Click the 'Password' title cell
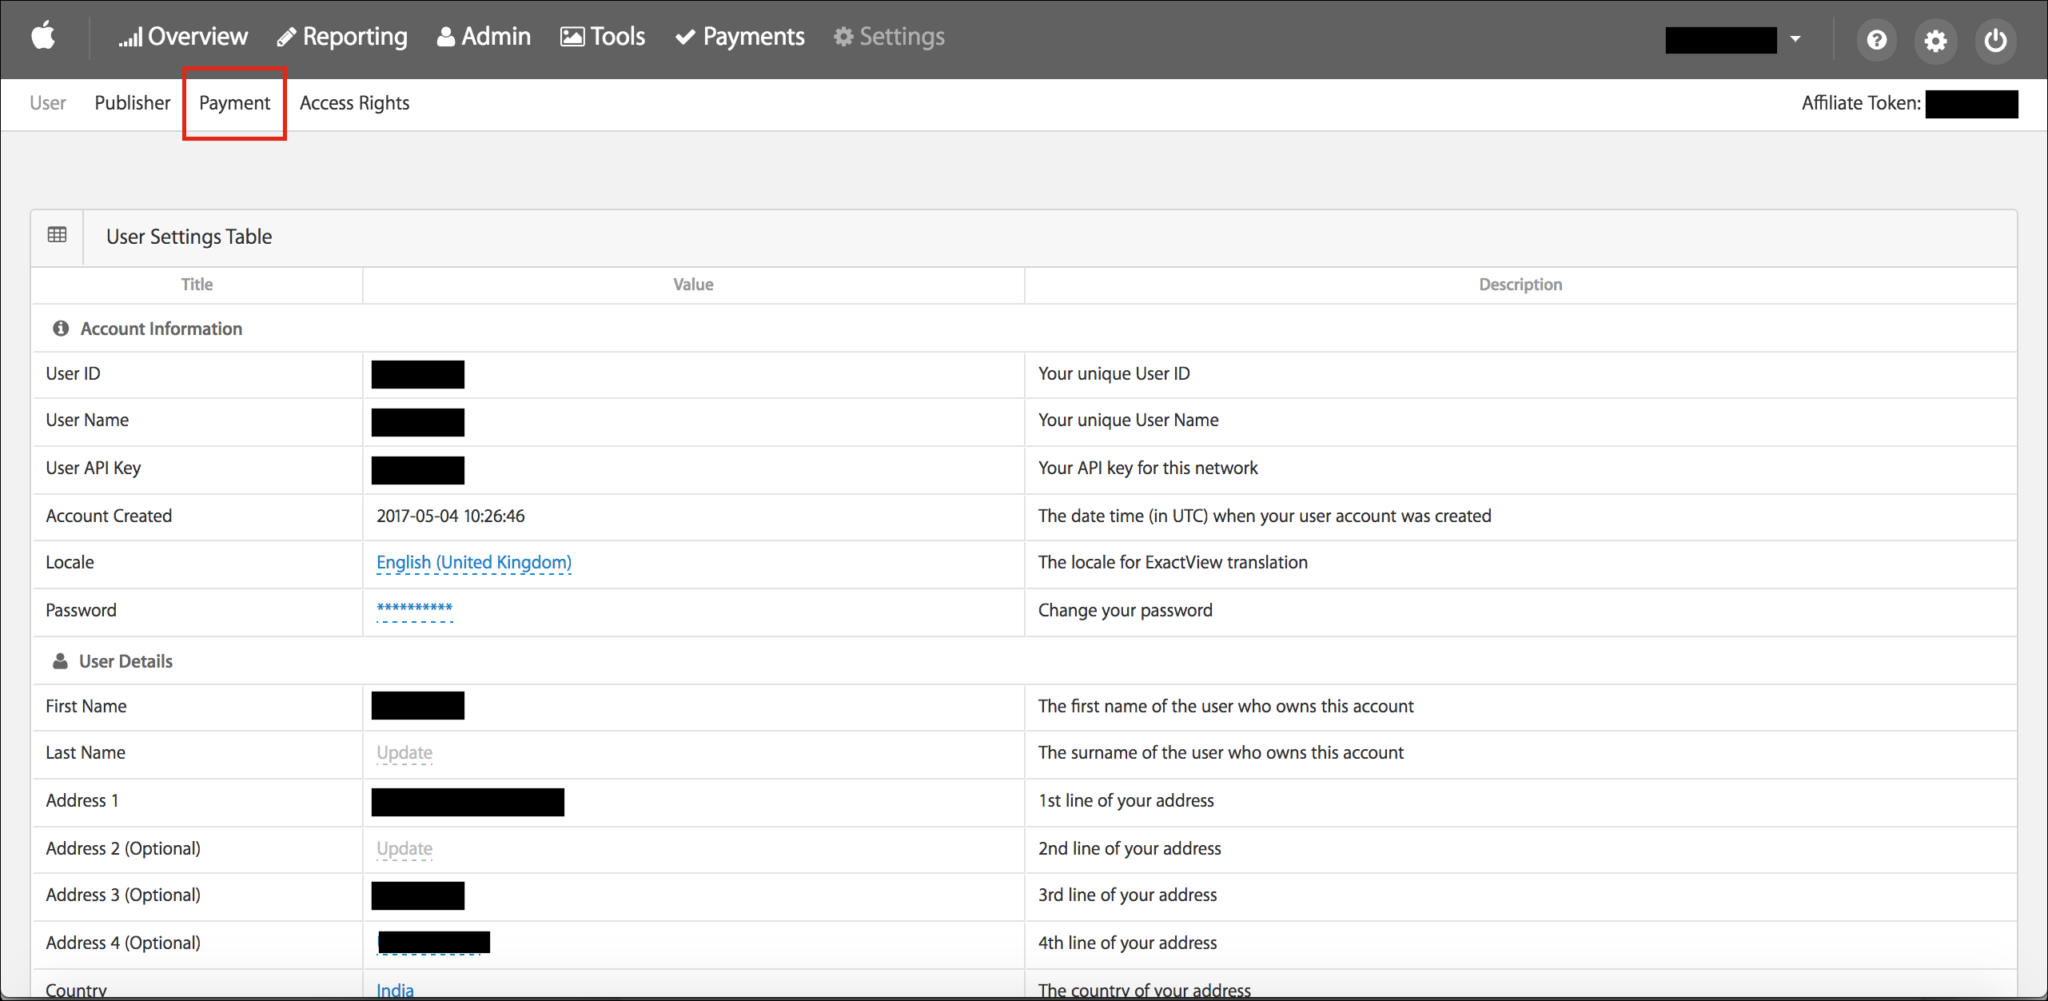This screenshot has width=2048, height=1001. [x=81, y=610]
